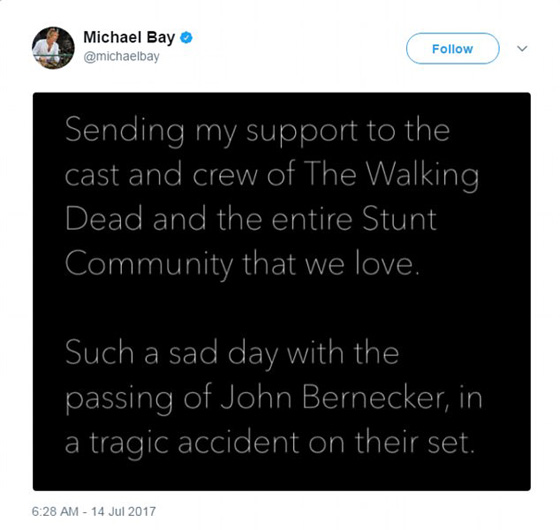The width and height of the screenshot is (560, 530).
Task: Open the Michael Bay display name link
Action: point(129,37)
